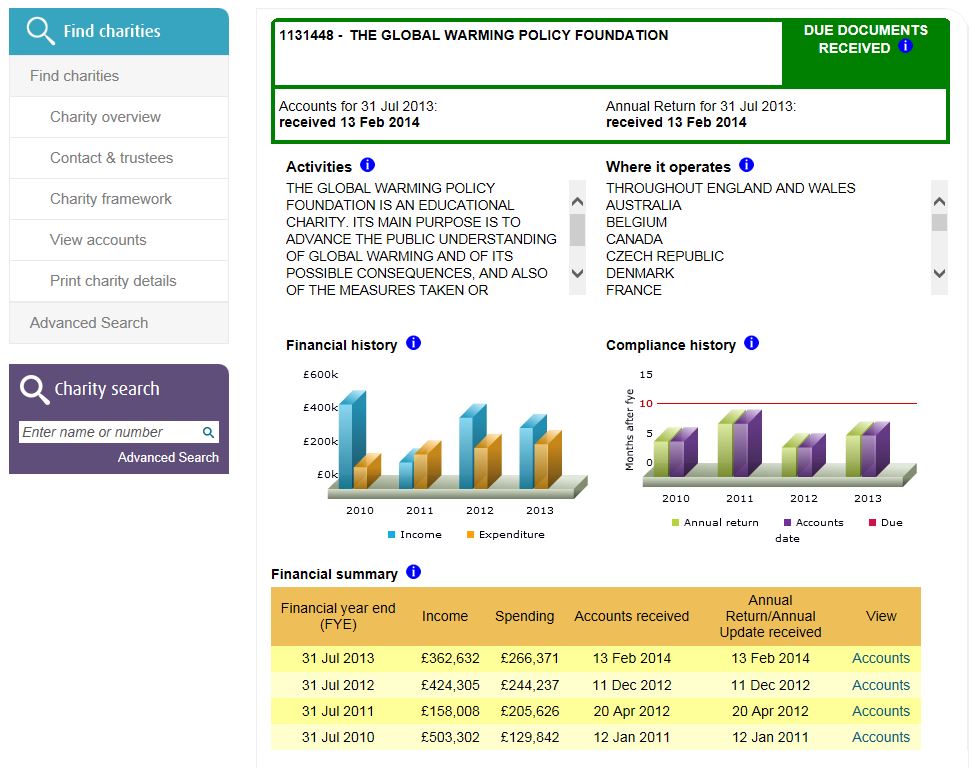Open View accounts in sidebar
Viewport: 971px width, 768px height.
click(98, 240)
